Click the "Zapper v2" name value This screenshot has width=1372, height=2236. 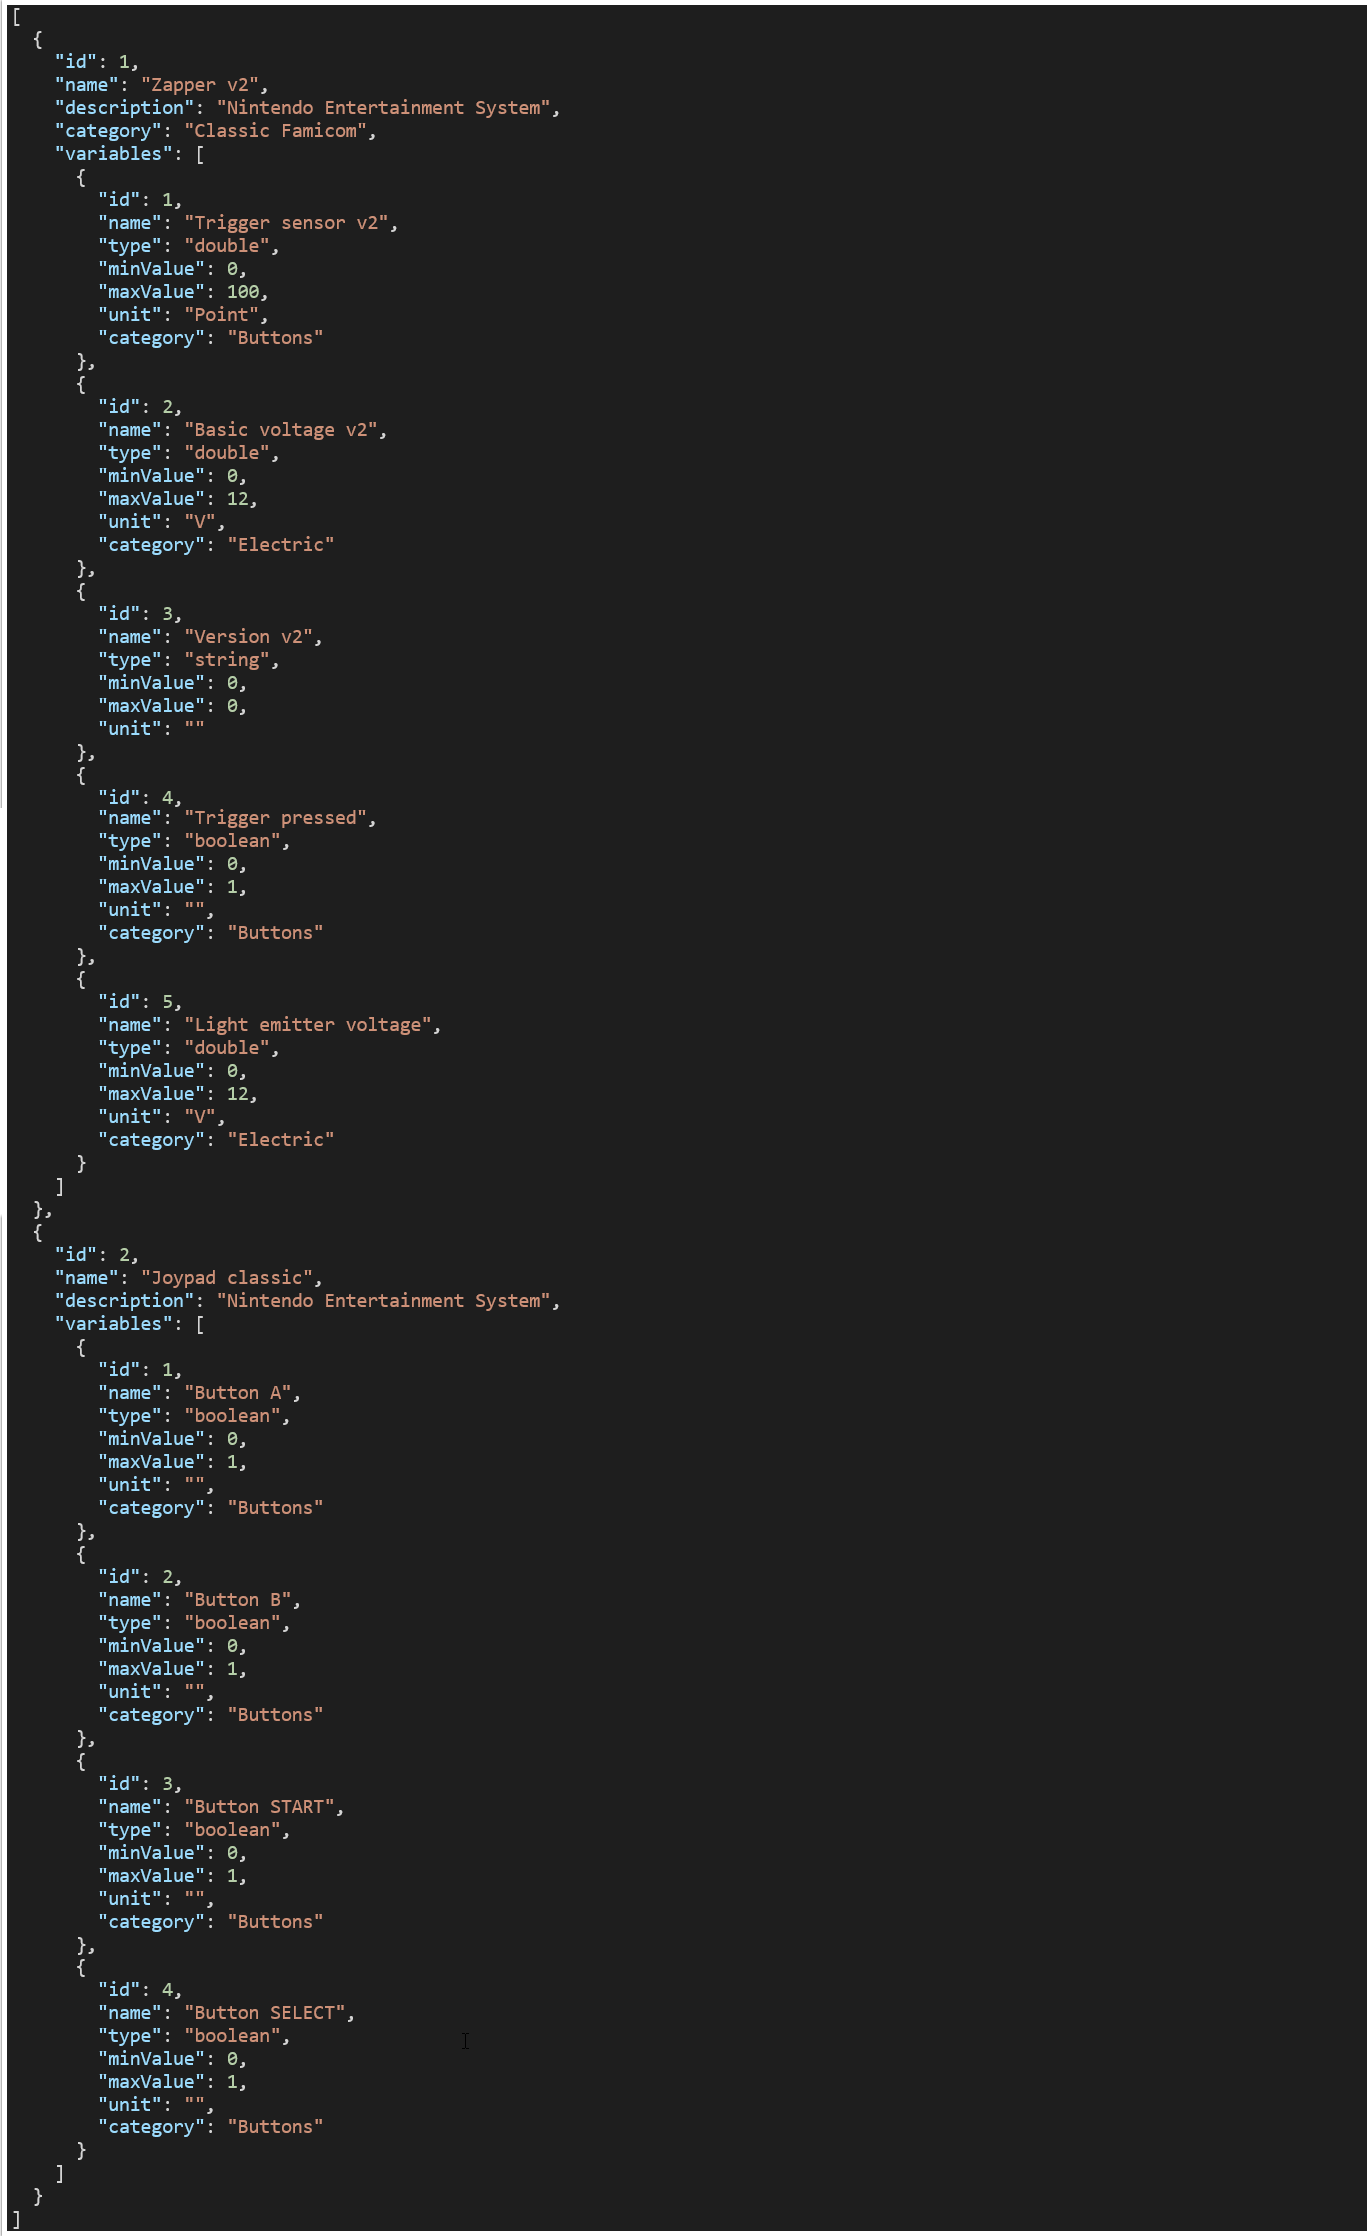coord(199,85)
